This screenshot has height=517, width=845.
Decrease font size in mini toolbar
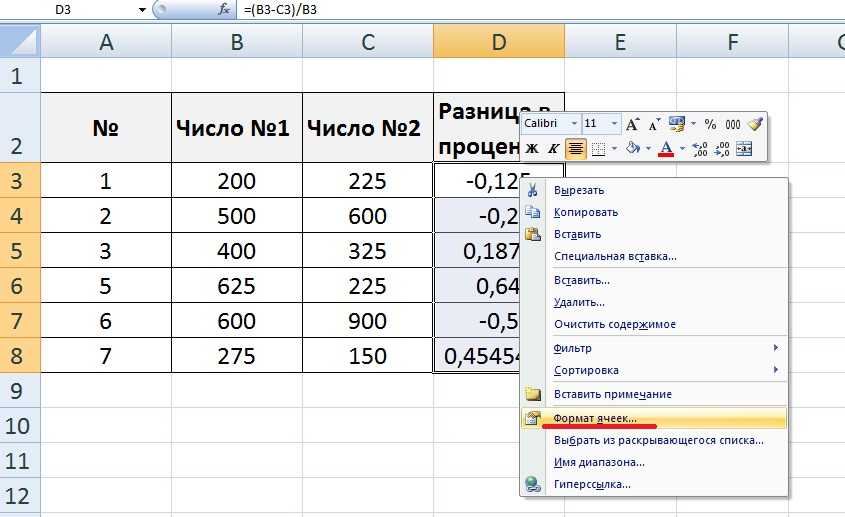[654, 125]
